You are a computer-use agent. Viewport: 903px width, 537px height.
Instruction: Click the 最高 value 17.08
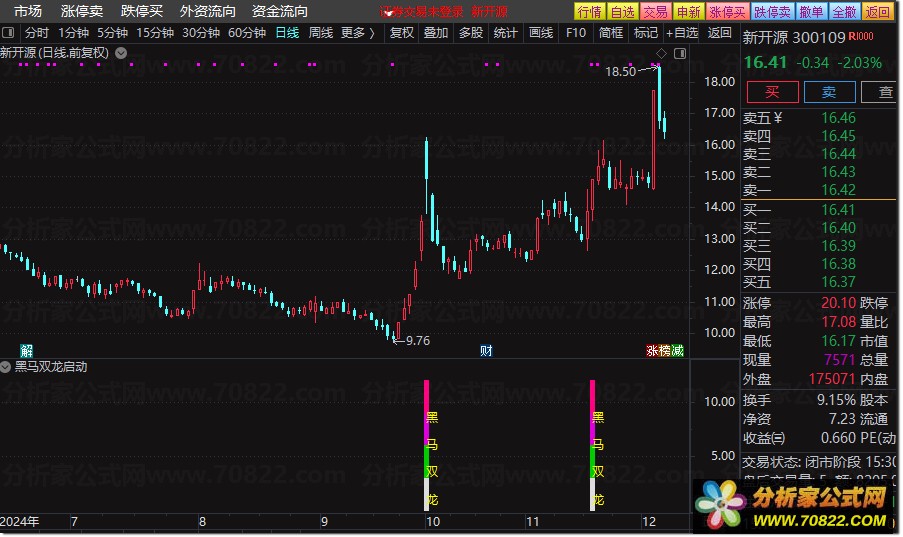tap(838, 322)
